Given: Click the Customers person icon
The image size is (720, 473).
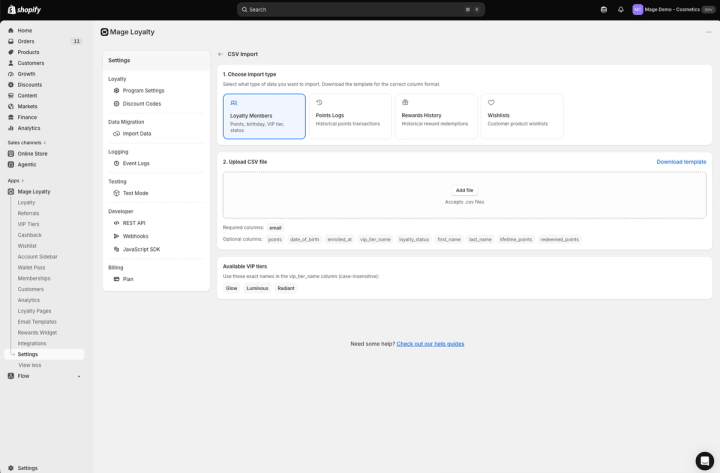Looking at the screenshot, I should [11, 63].
